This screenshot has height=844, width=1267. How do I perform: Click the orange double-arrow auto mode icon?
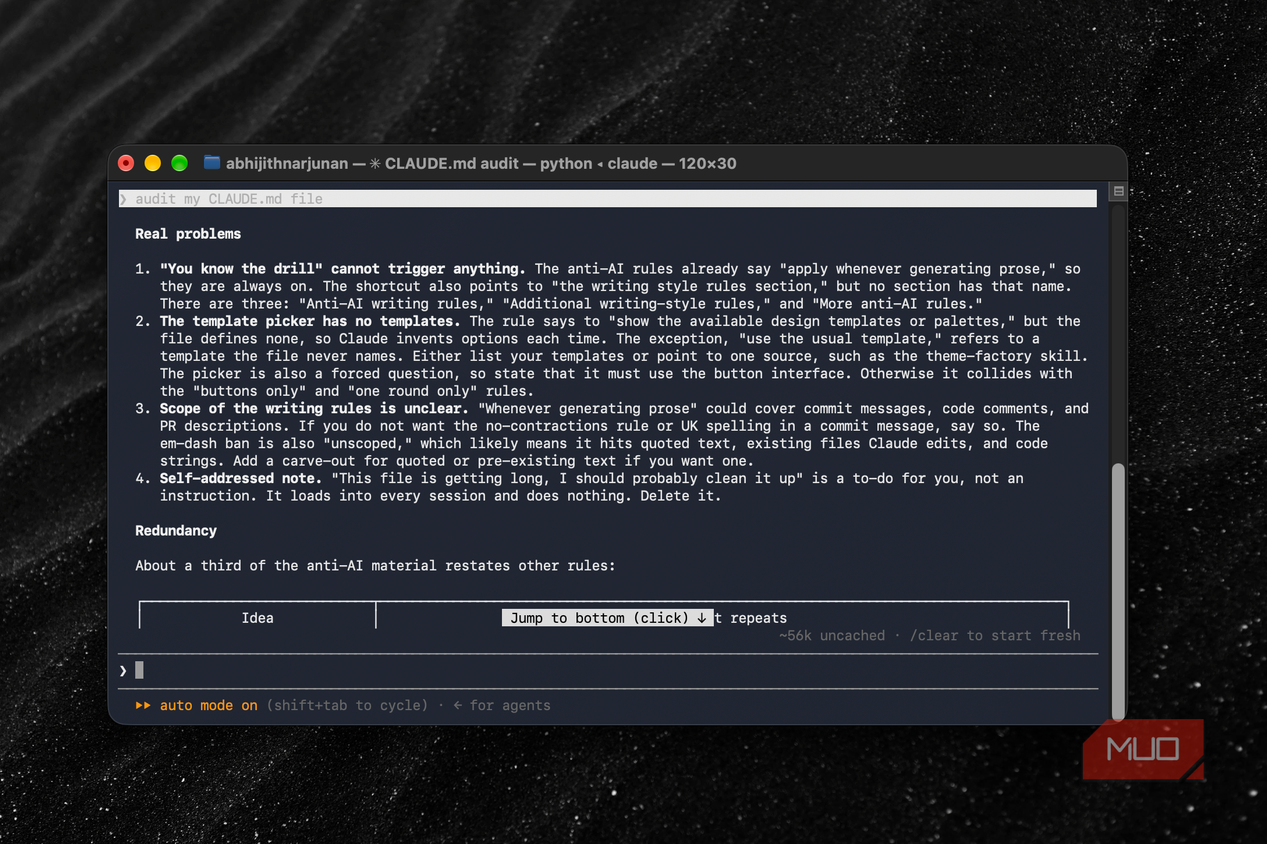(143, 705)
